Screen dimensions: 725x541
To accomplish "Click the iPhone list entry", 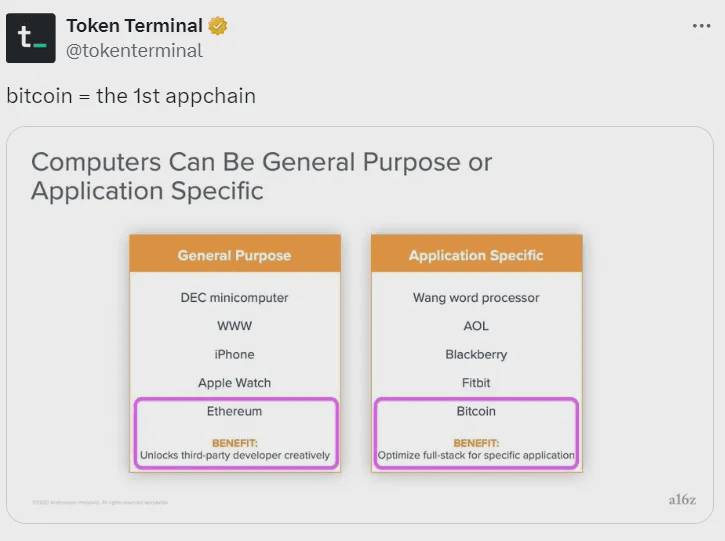I will (x=234, y=354).
